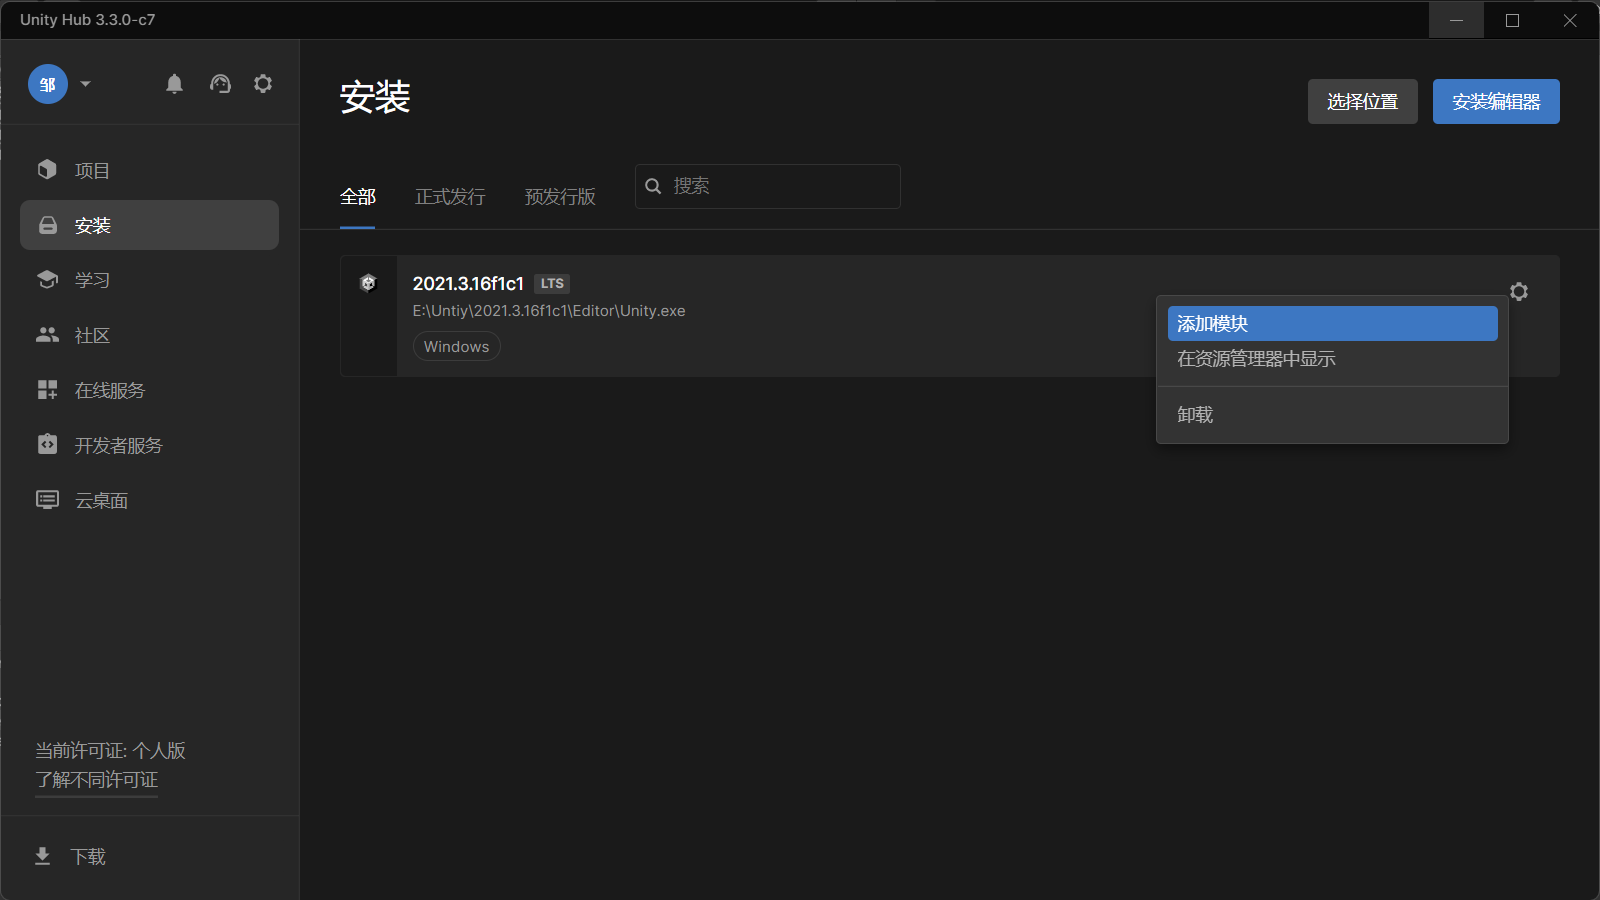Click the 选择位置 button
This screenshot has height=900, width=1600.
click(1363, 101)
